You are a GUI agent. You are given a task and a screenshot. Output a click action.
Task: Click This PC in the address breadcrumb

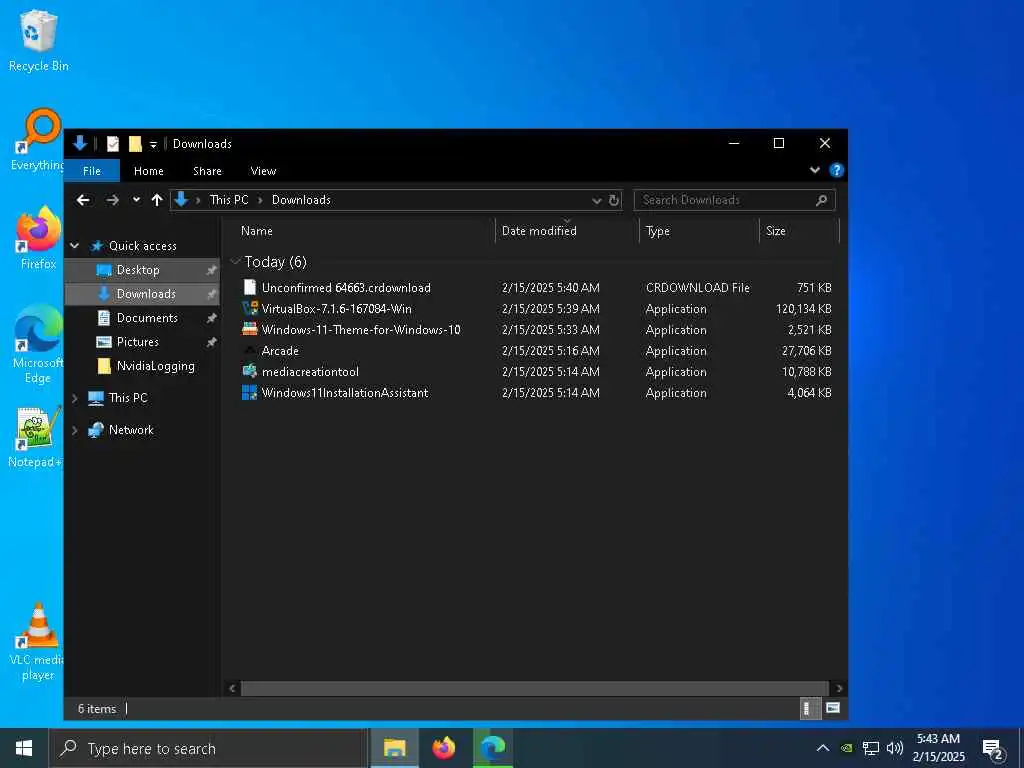pyautogui.click(x=229, y=200)
